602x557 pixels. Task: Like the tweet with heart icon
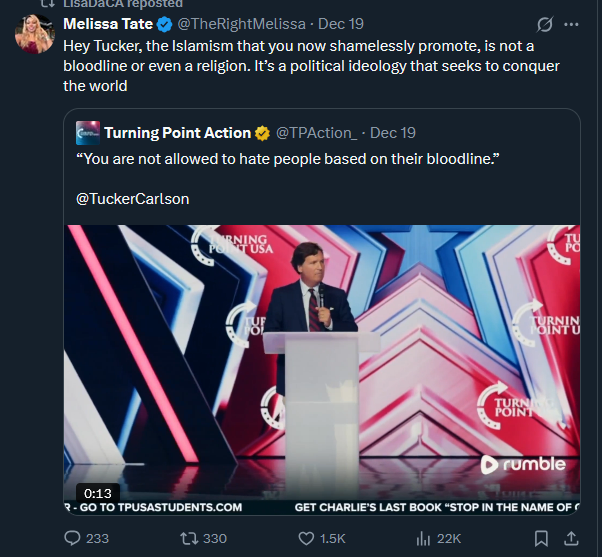(308, 538)
